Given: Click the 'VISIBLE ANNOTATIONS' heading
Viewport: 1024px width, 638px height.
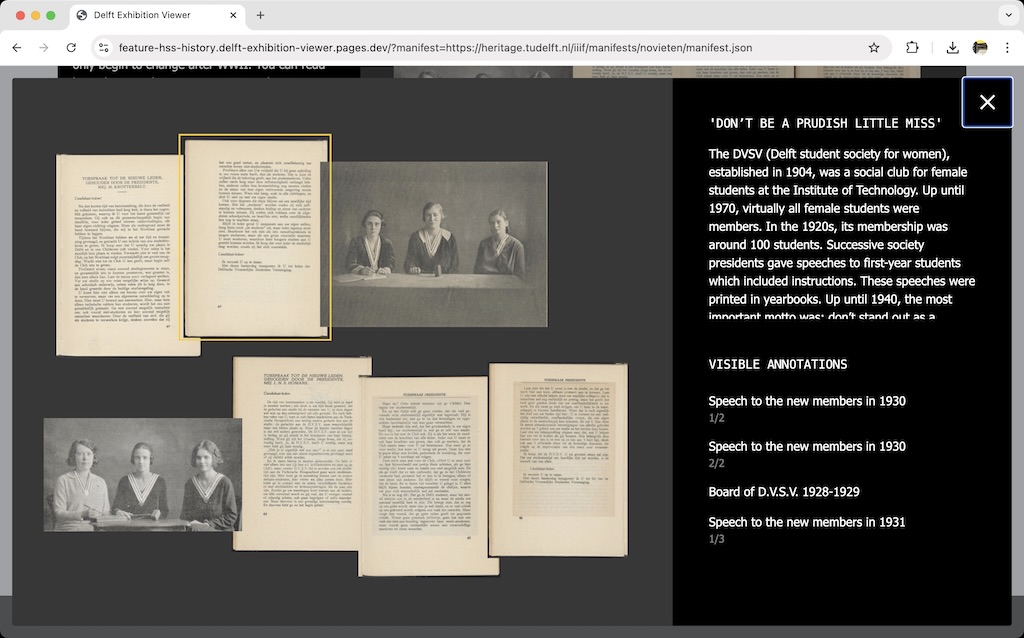Looking at the screenshot, I should click(x=778, y=364).
